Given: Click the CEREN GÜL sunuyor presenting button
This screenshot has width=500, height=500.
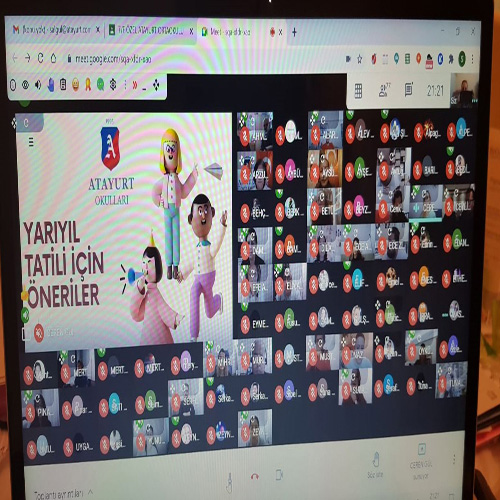Looking at the screenshot, I should coord(421,461).
